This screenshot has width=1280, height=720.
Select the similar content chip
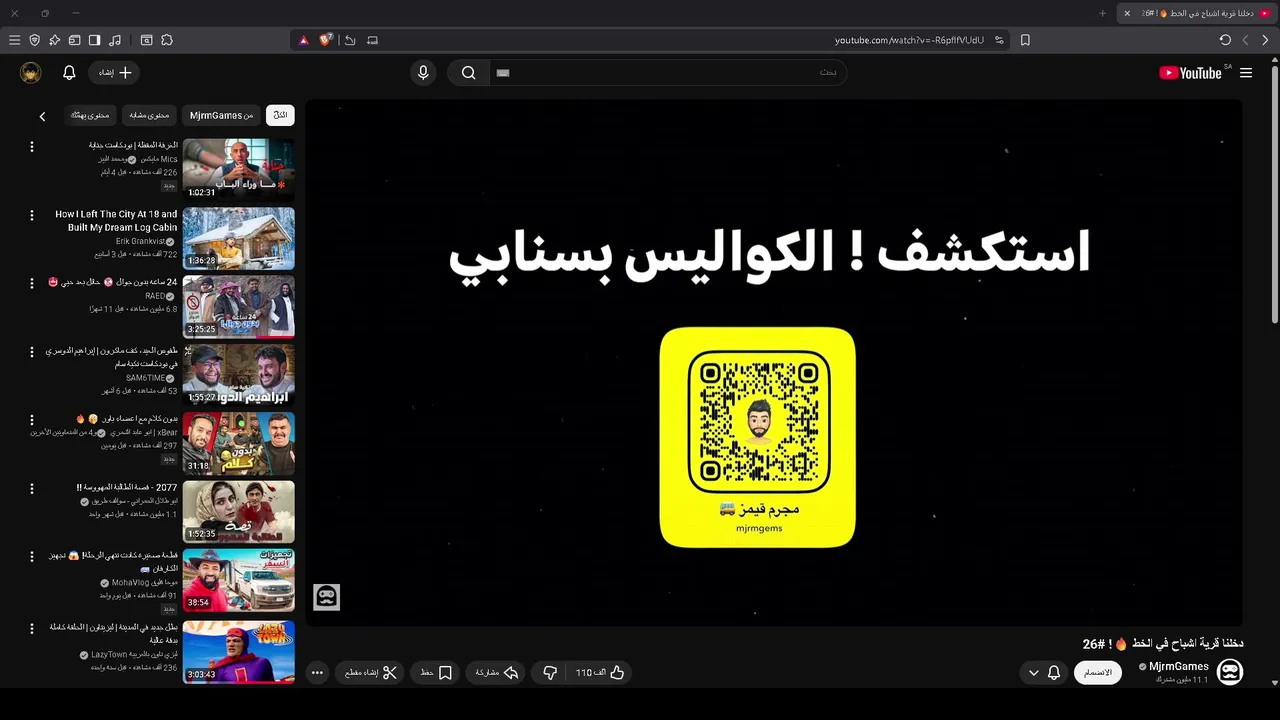(150, 115)
